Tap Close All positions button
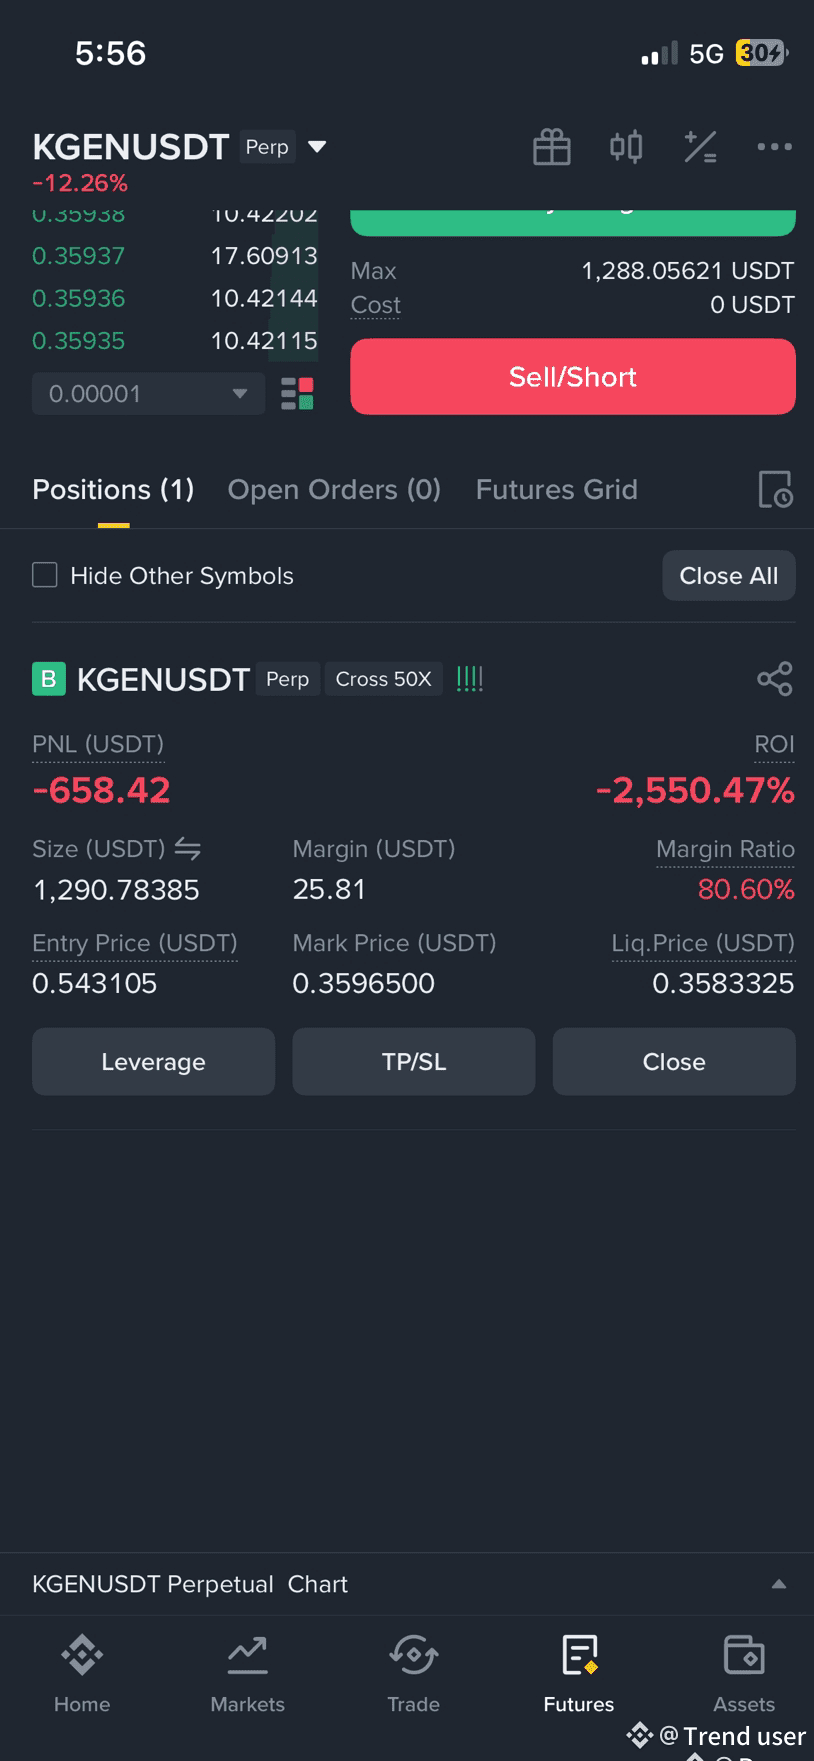The height and width of the screenshot is (1761, 814). (x=729, y=576)
